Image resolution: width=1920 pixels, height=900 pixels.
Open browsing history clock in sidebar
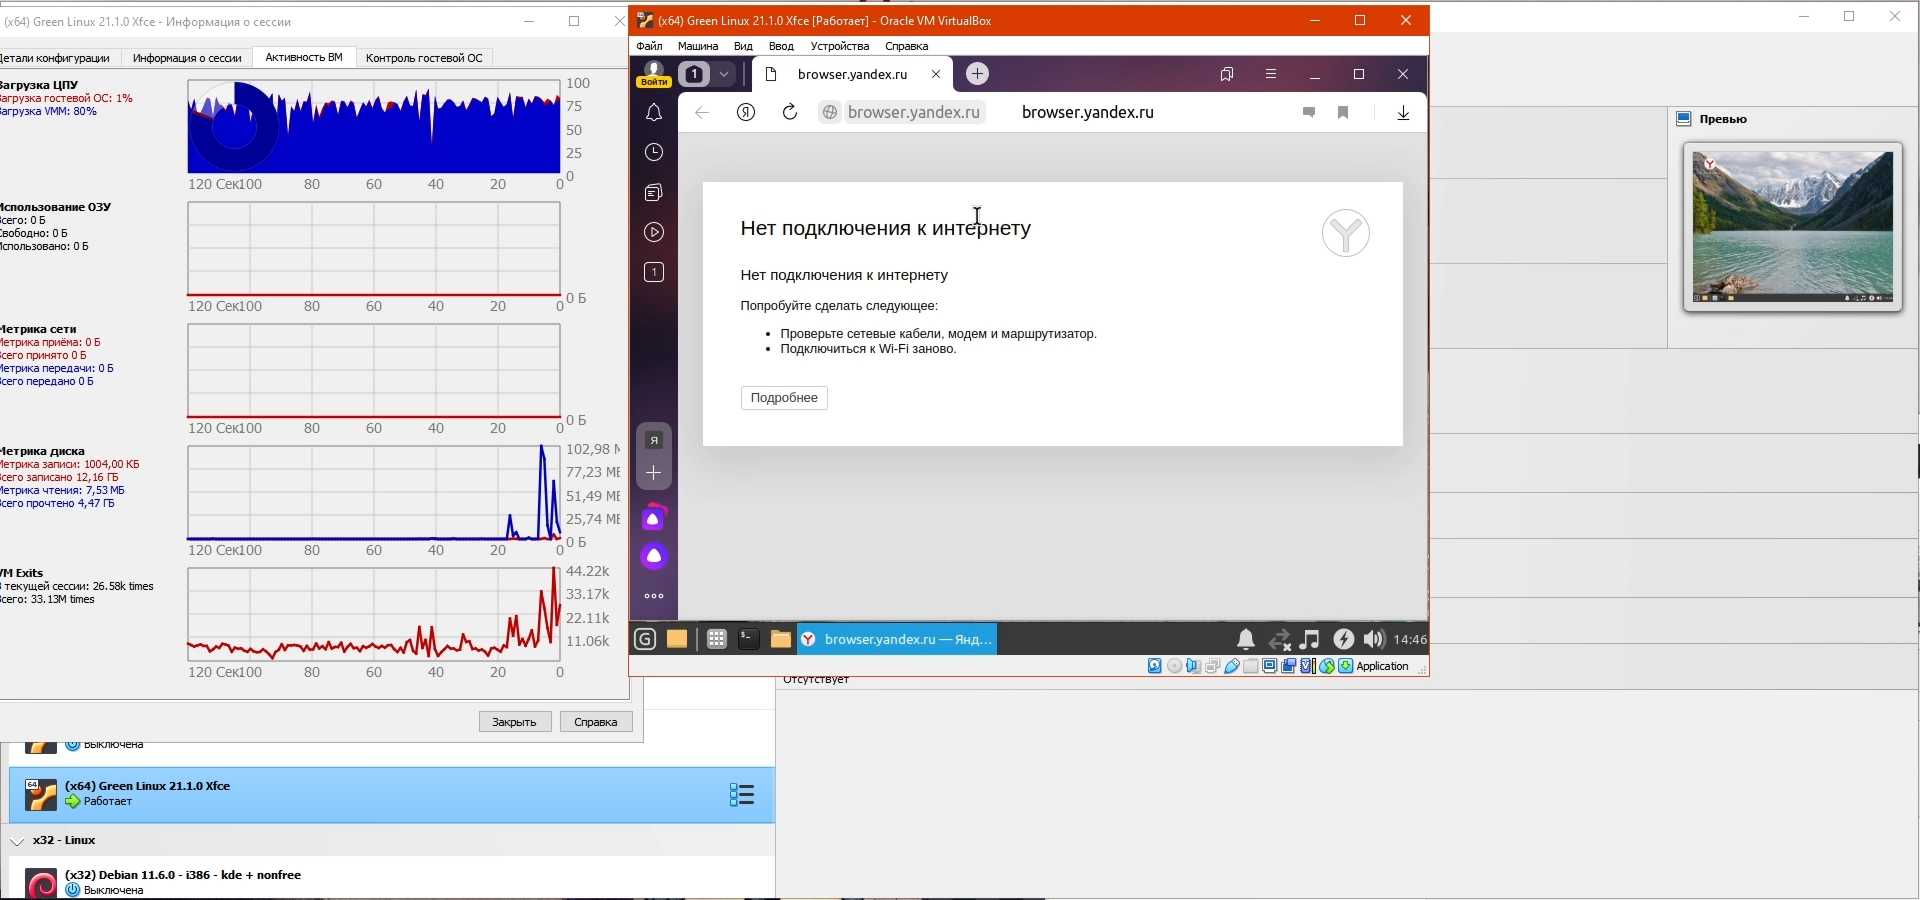[654, 152]
